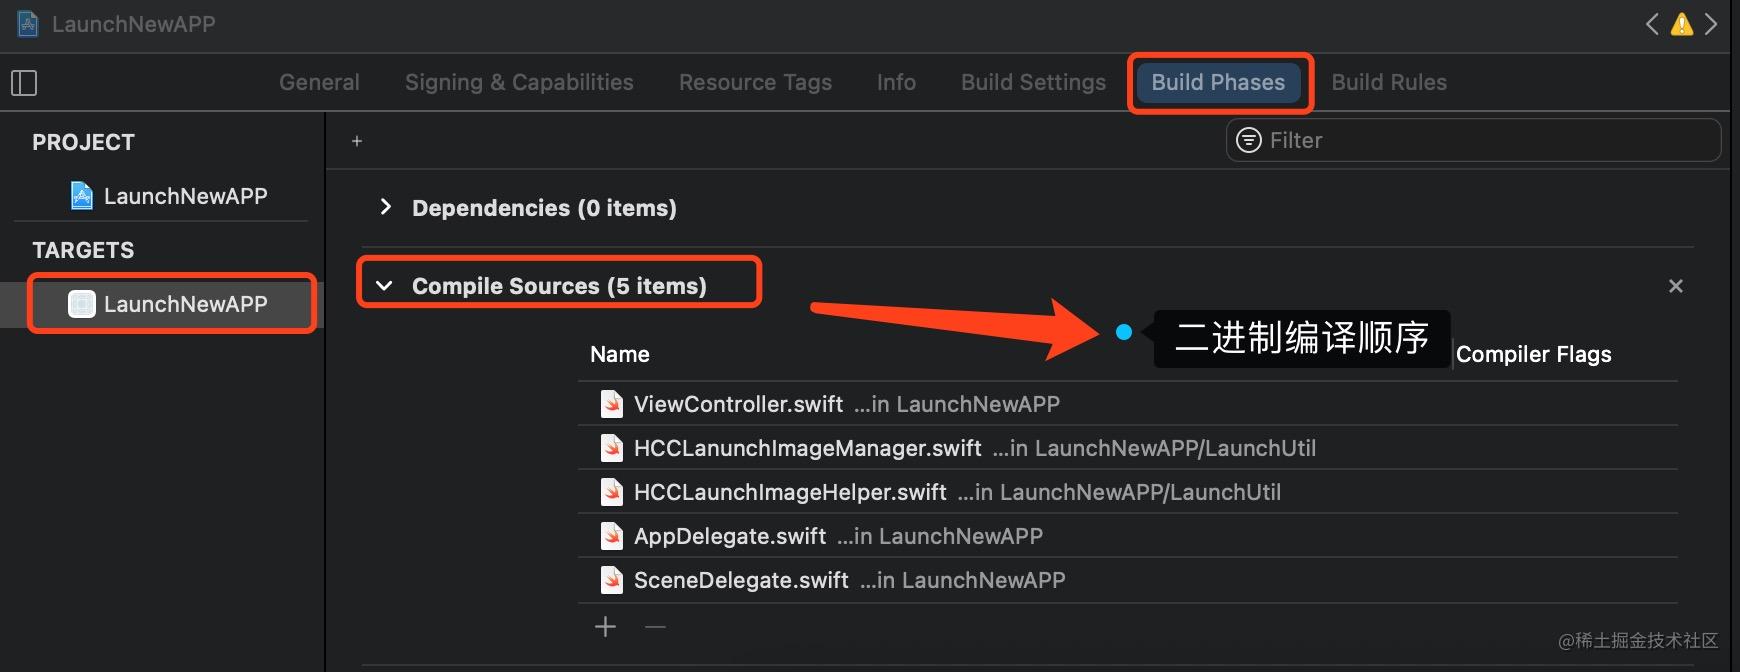Click the Swift icon of ViewController.swift
The height and width of the screenshot is (672, 1740).
[x=612, y=404]
